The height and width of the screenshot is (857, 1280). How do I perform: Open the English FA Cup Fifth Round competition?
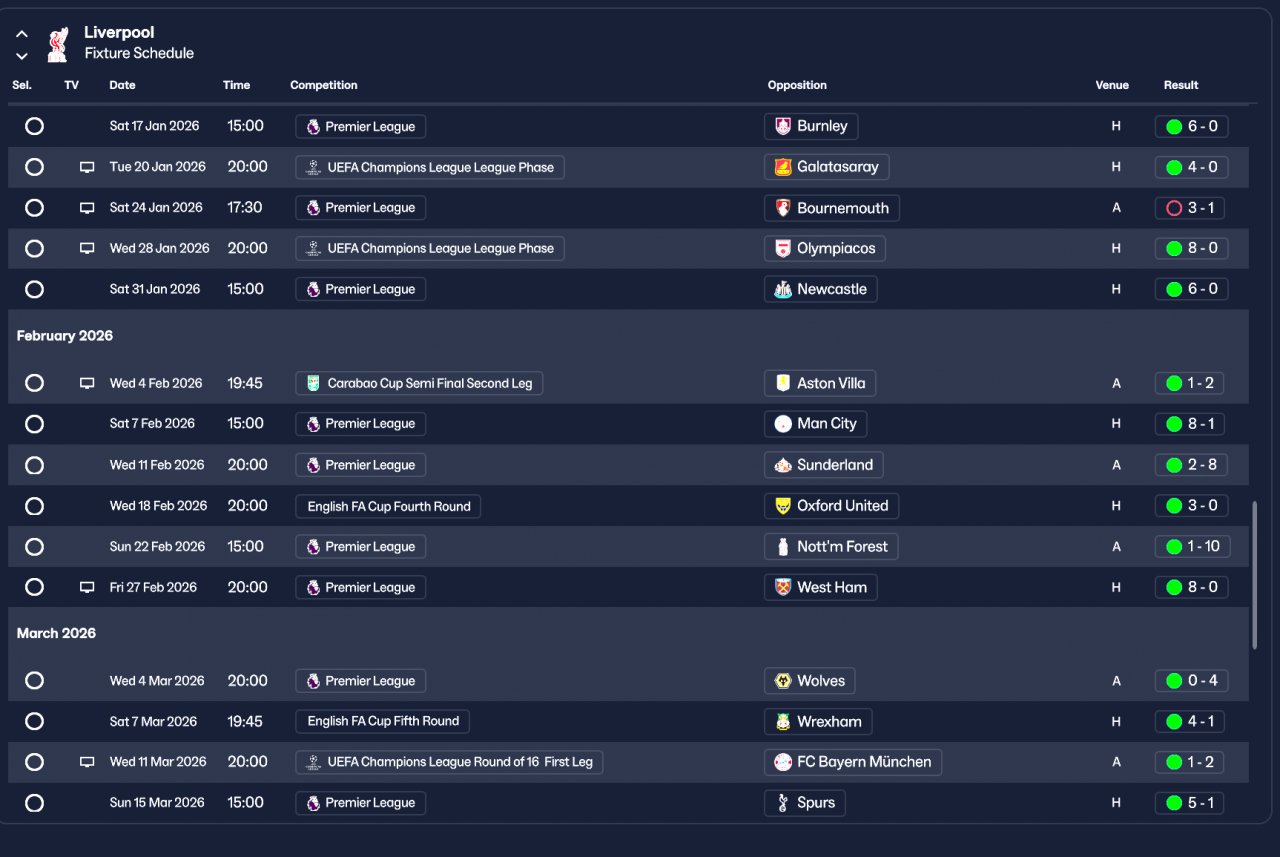pyautogui.click(x=383, y=722)
